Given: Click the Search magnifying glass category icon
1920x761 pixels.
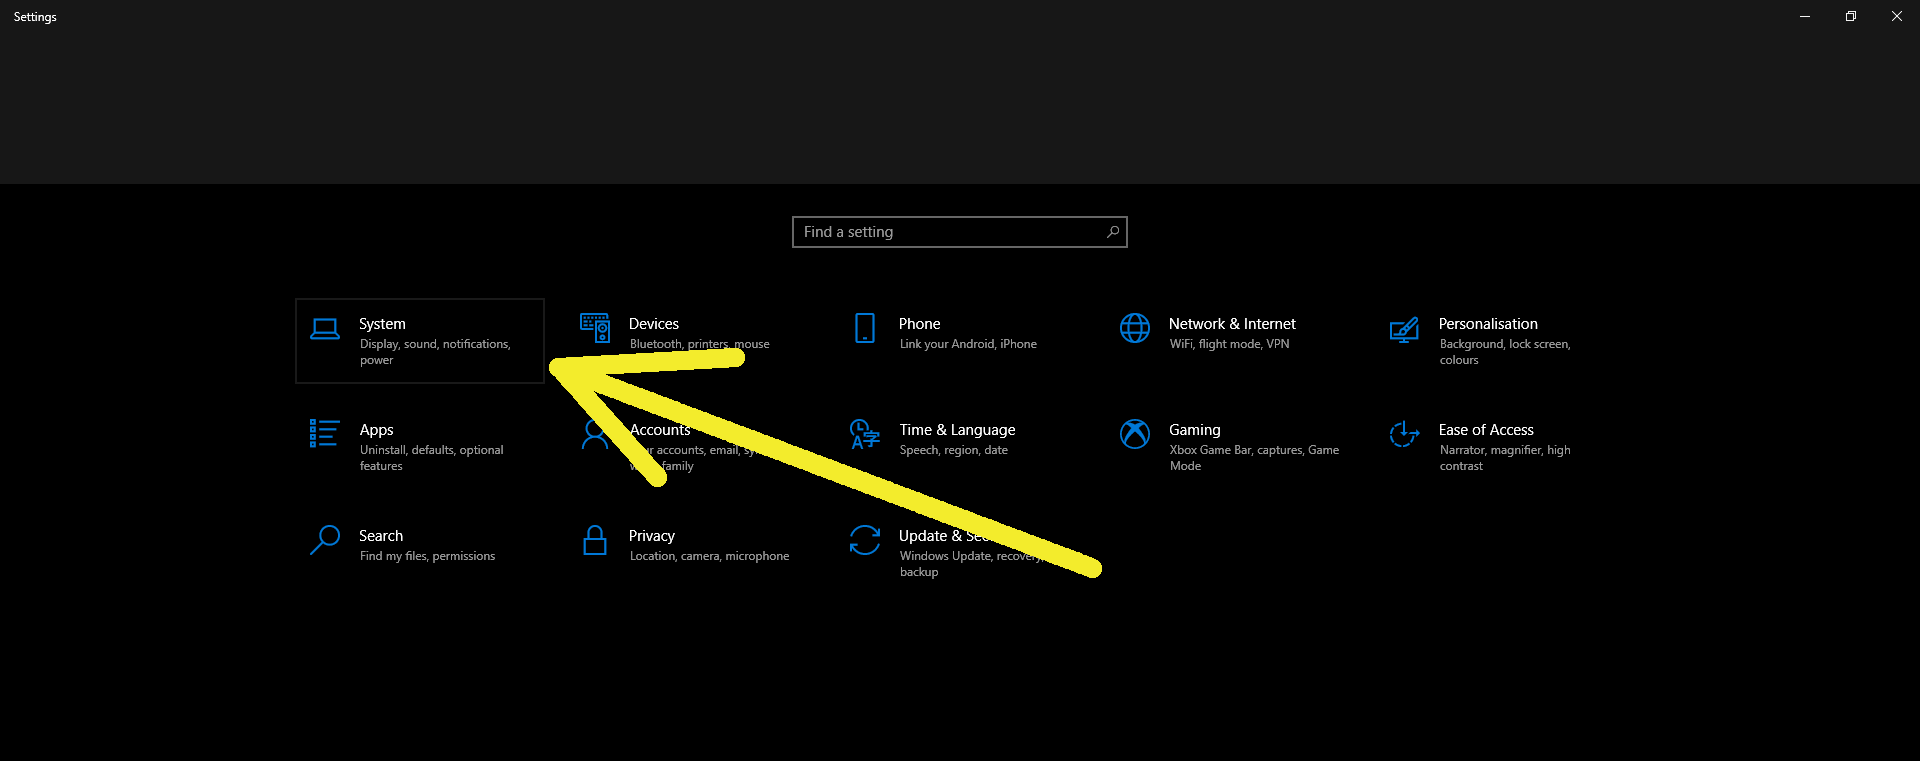Looking at the screenshot, I should [x=325, y=540].
